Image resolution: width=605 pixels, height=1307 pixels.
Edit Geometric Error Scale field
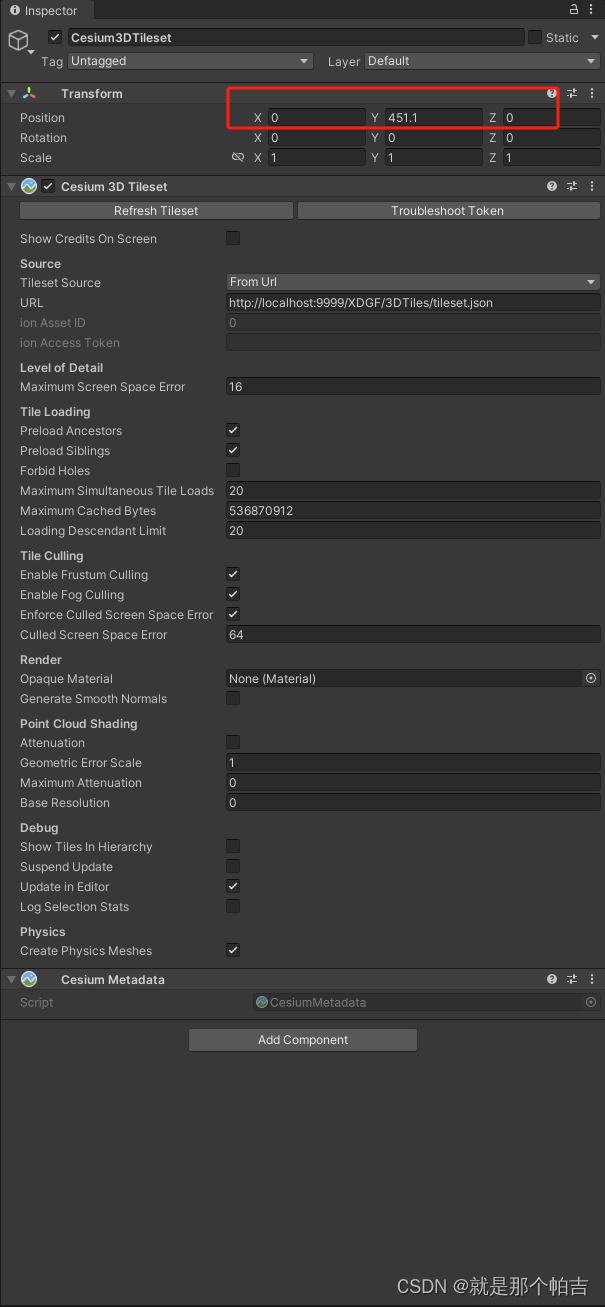pyautogui.click(x=414, y=762)
